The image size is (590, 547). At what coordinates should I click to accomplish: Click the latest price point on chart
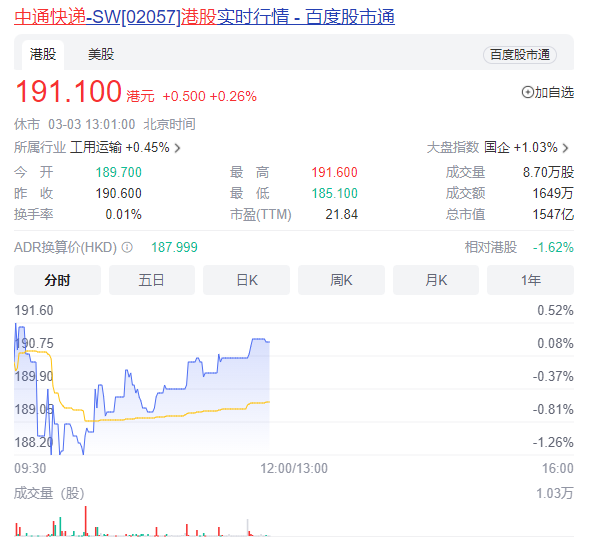269,342
